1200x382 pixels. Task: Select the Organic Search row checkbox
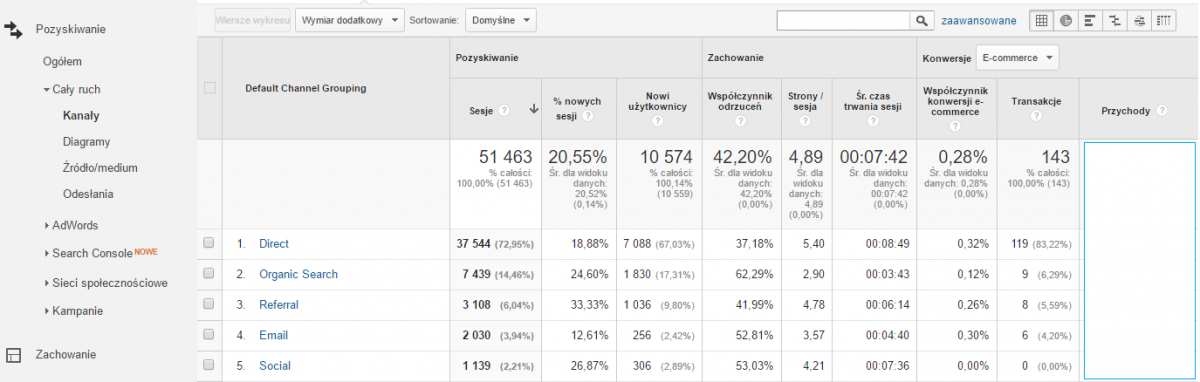pyautogui.click(x=208, y=274)
